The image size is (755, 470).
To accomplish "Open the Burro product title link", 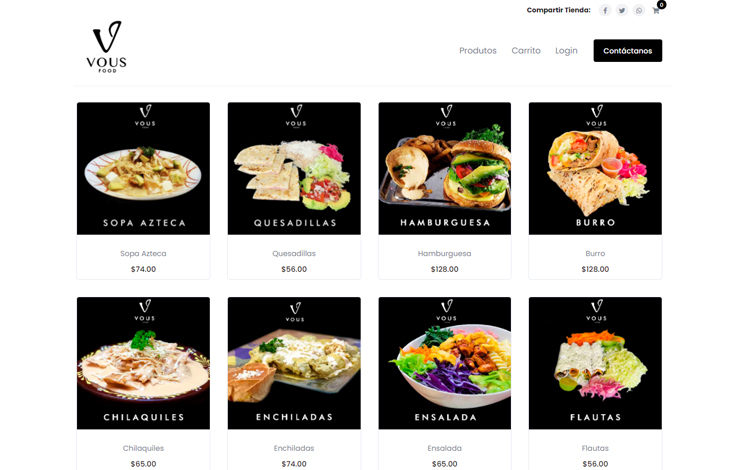I will (x=595, y=253).
